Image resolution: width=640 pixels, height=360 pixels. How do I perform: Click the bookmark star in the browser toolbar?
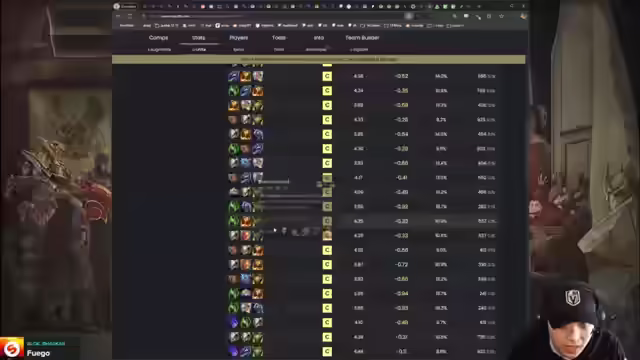click(x=501, y=16)
